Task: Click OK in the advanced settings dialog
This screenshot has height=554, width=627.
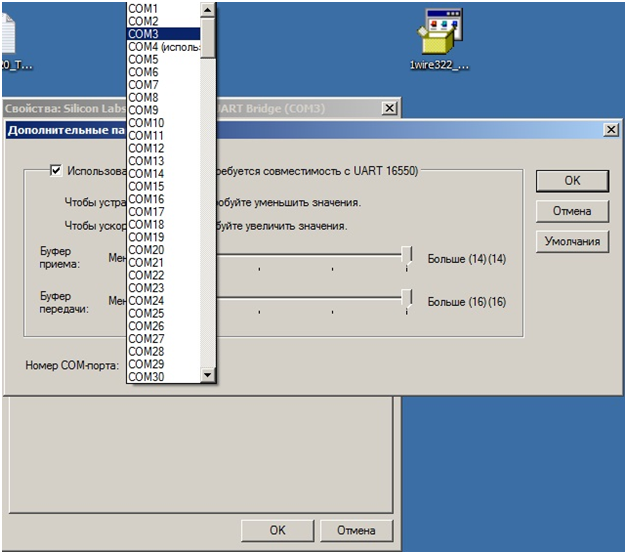Action: coord(572,181)
